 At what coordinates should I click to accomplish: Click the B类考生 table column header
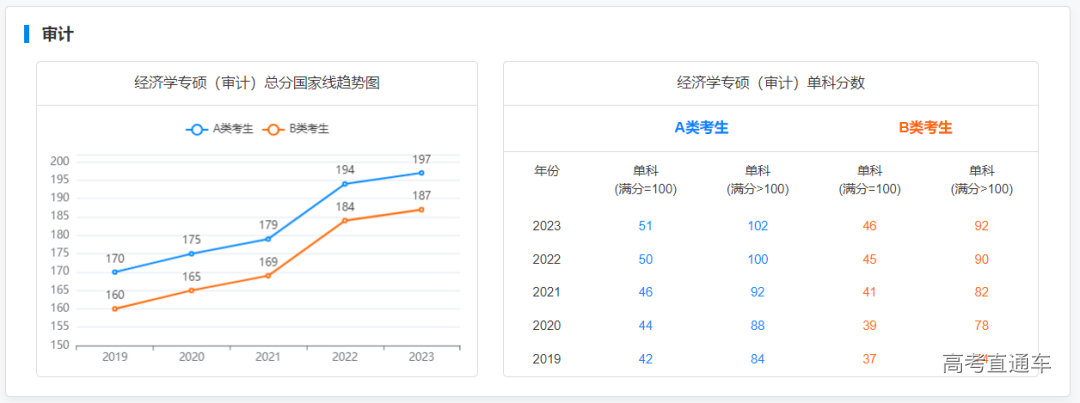[925, 127]
